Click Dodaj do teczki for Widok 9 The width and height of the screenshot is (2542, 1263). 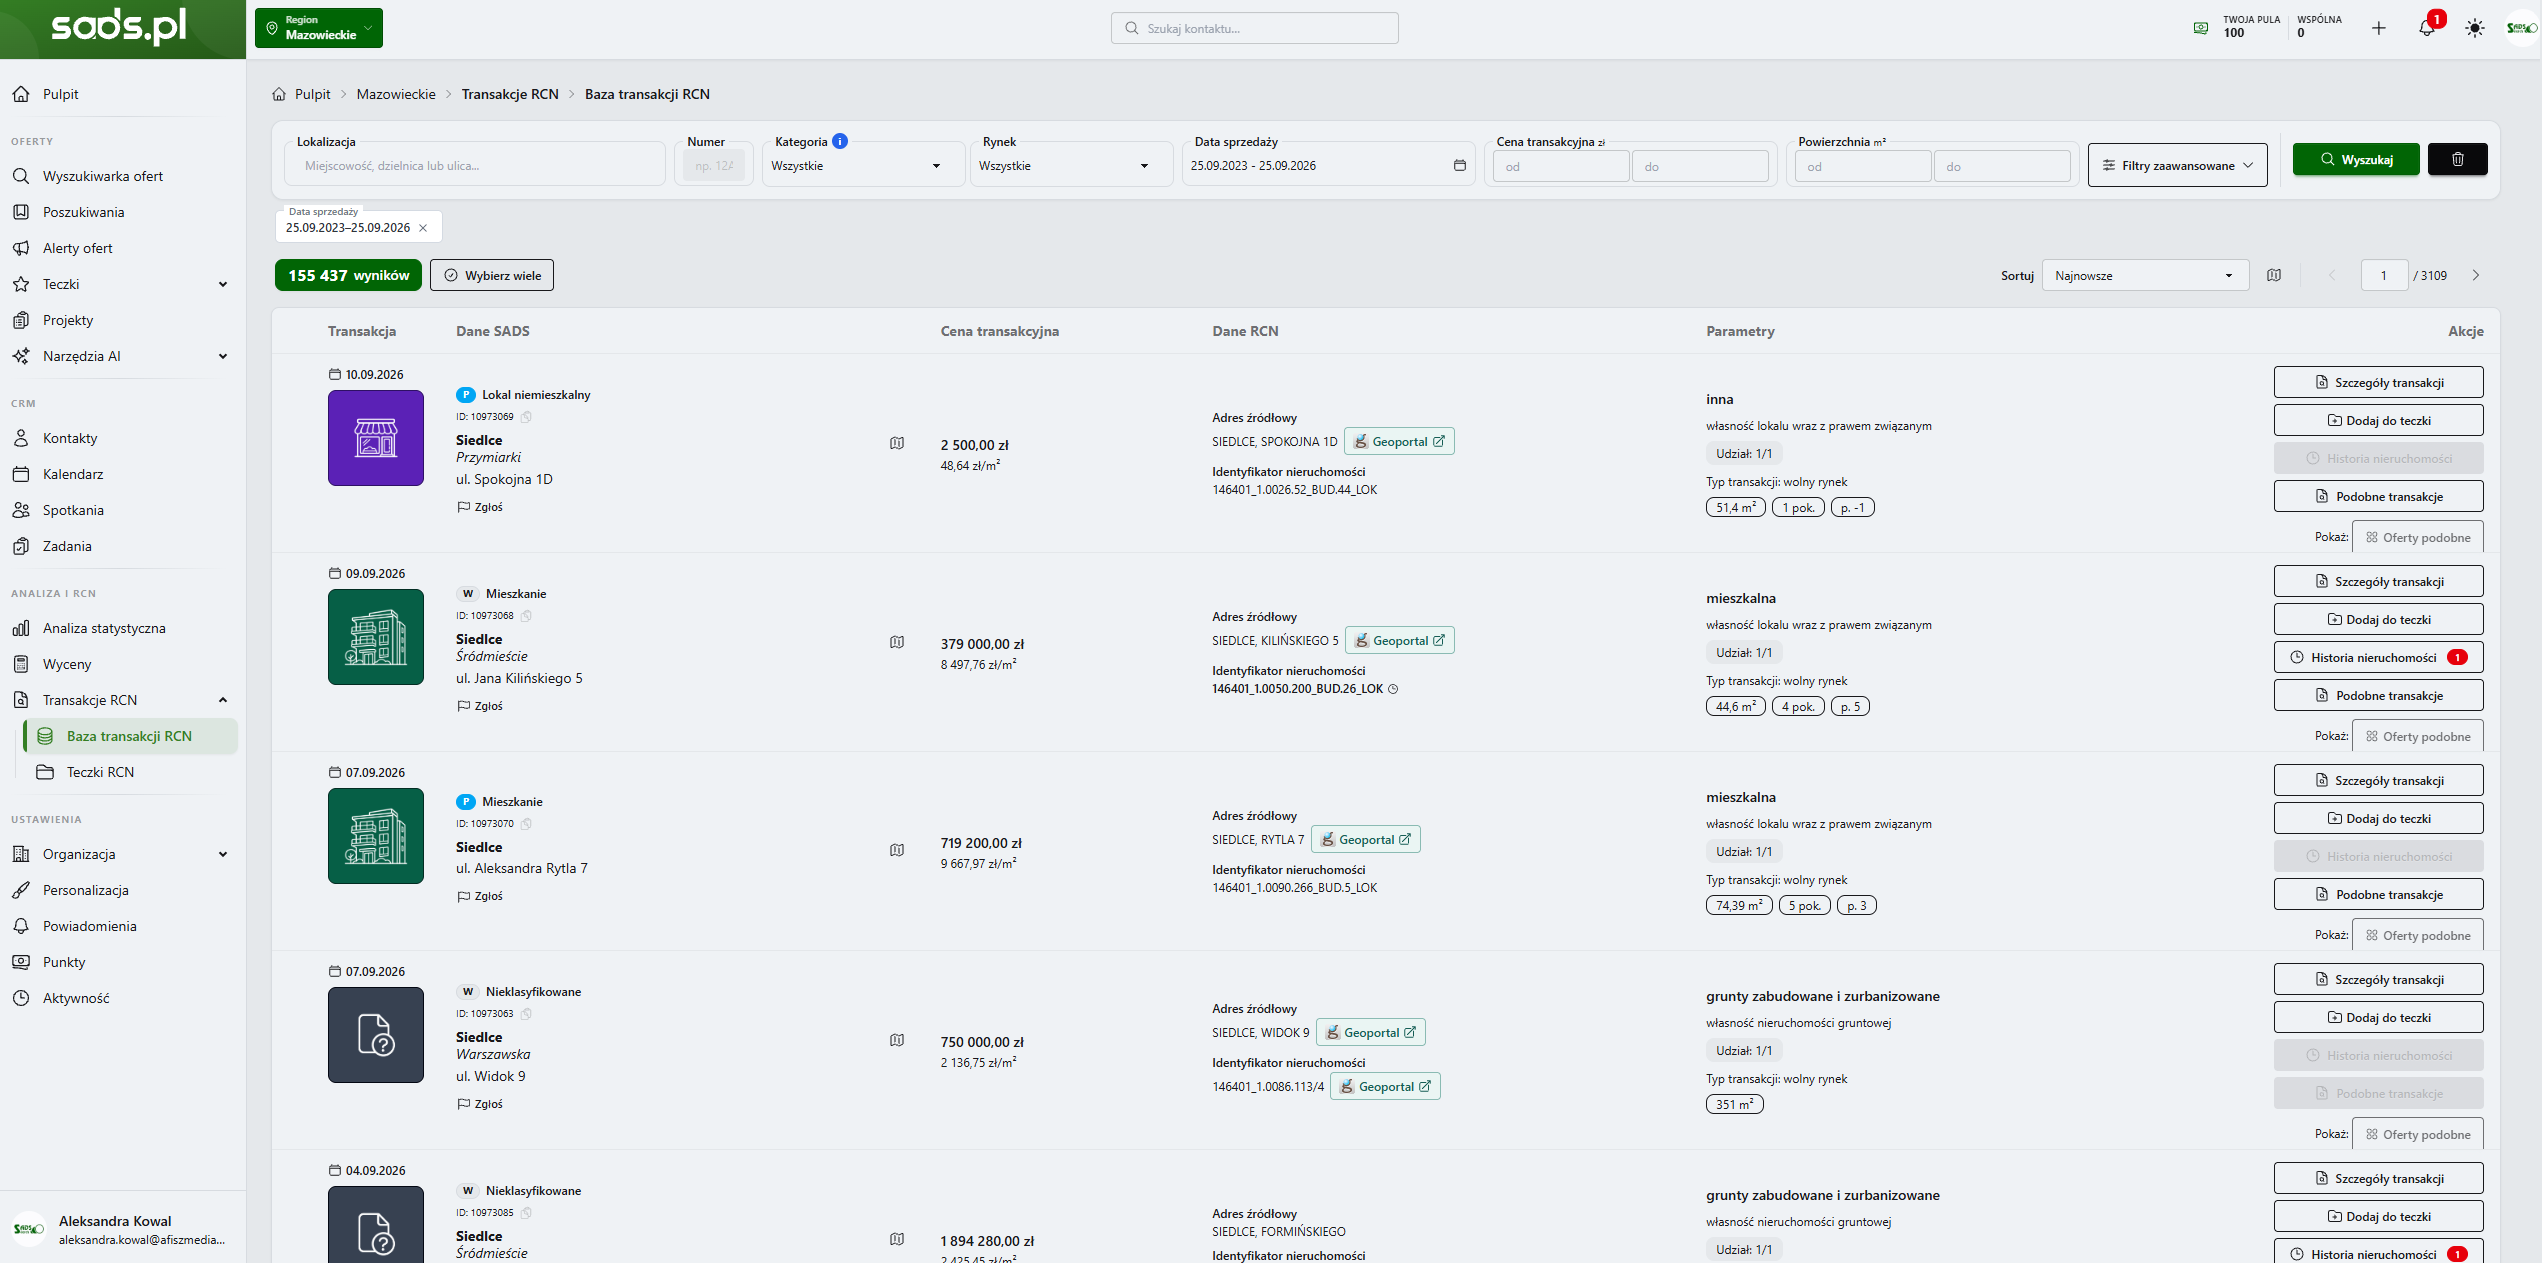[2378, 1017]
